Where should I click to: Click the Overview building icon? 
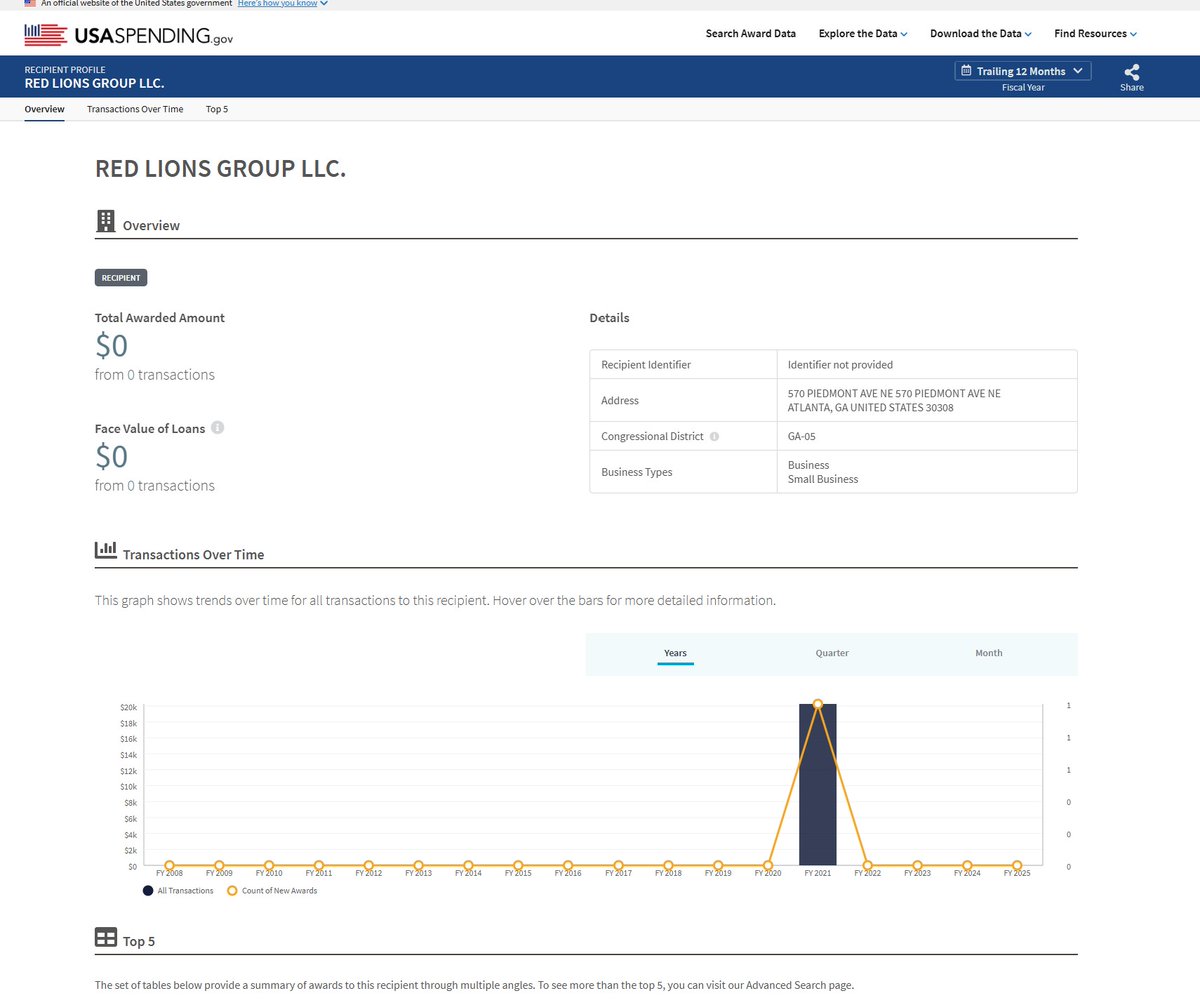click(105, 221)
